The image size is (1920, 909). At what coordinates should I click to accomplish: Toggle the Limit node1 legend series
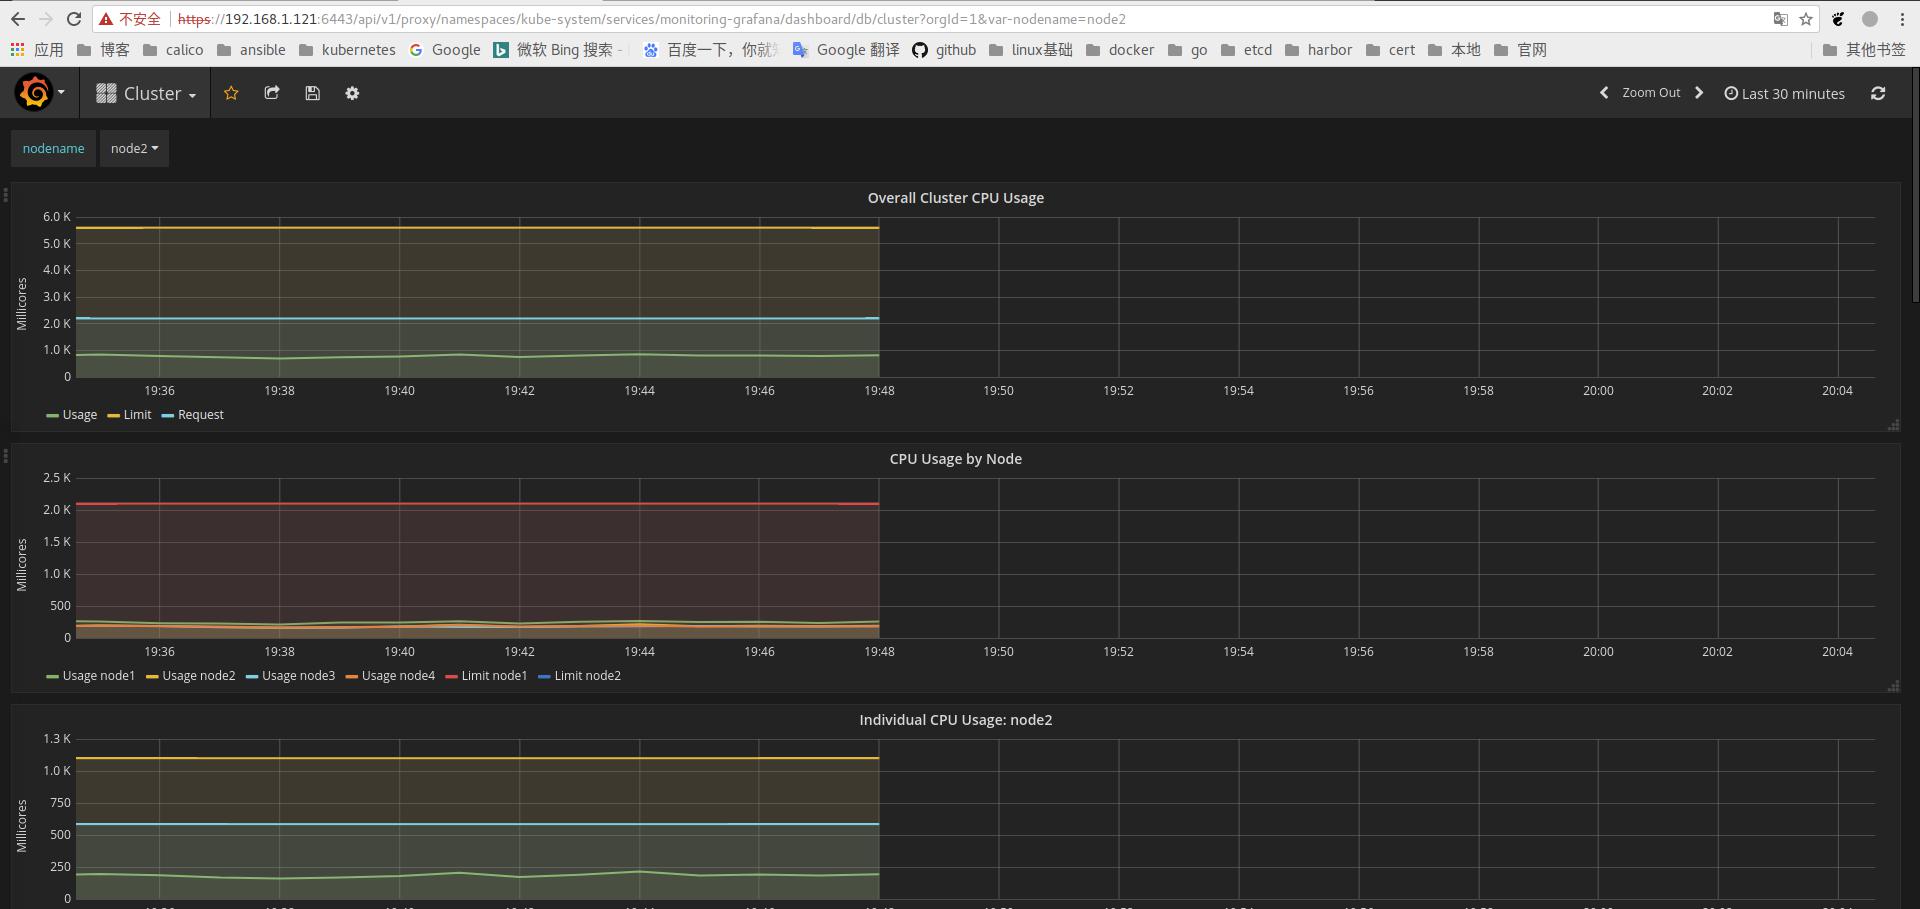click(x=486, y=676)
